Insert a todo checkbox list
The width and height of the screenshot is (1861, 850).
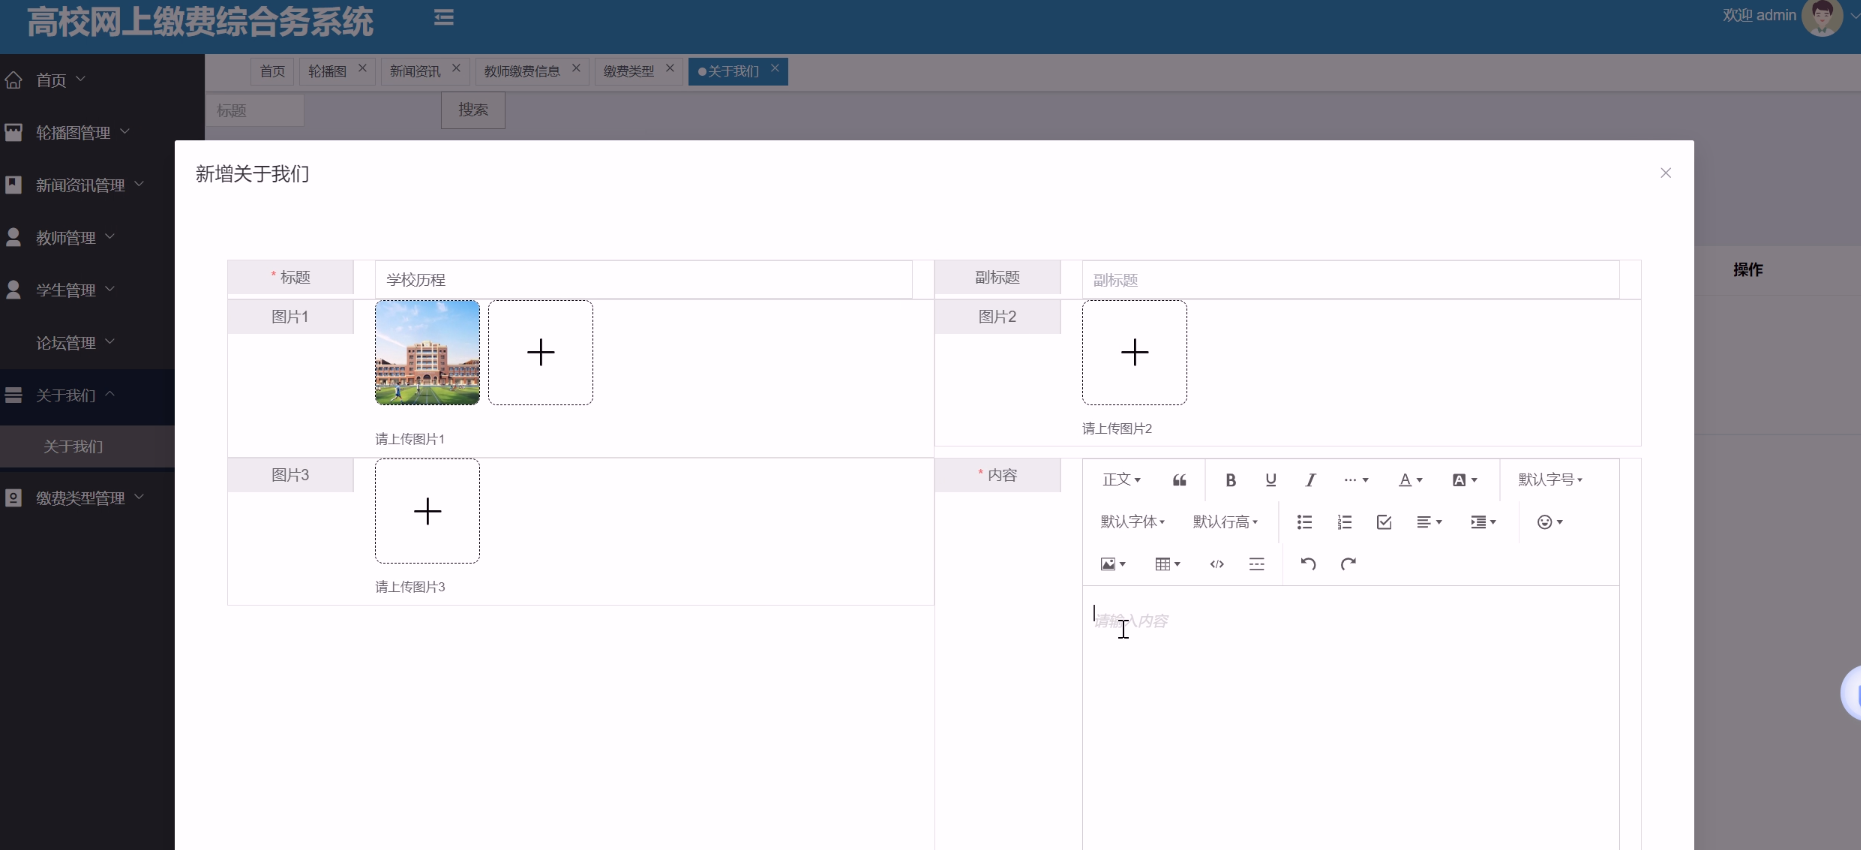click(x=1384, y=522)
